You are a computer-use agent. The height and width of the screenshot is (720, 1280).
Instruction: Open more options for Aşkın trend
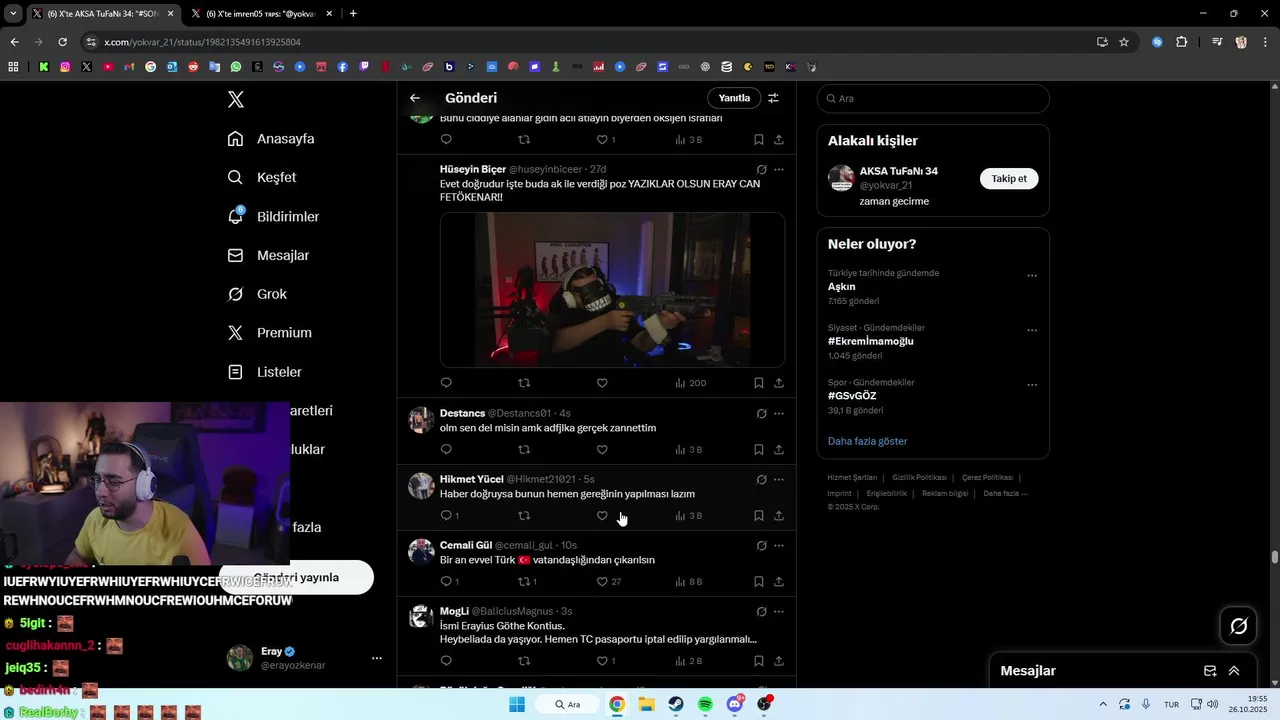click(x=1032, y=276)
